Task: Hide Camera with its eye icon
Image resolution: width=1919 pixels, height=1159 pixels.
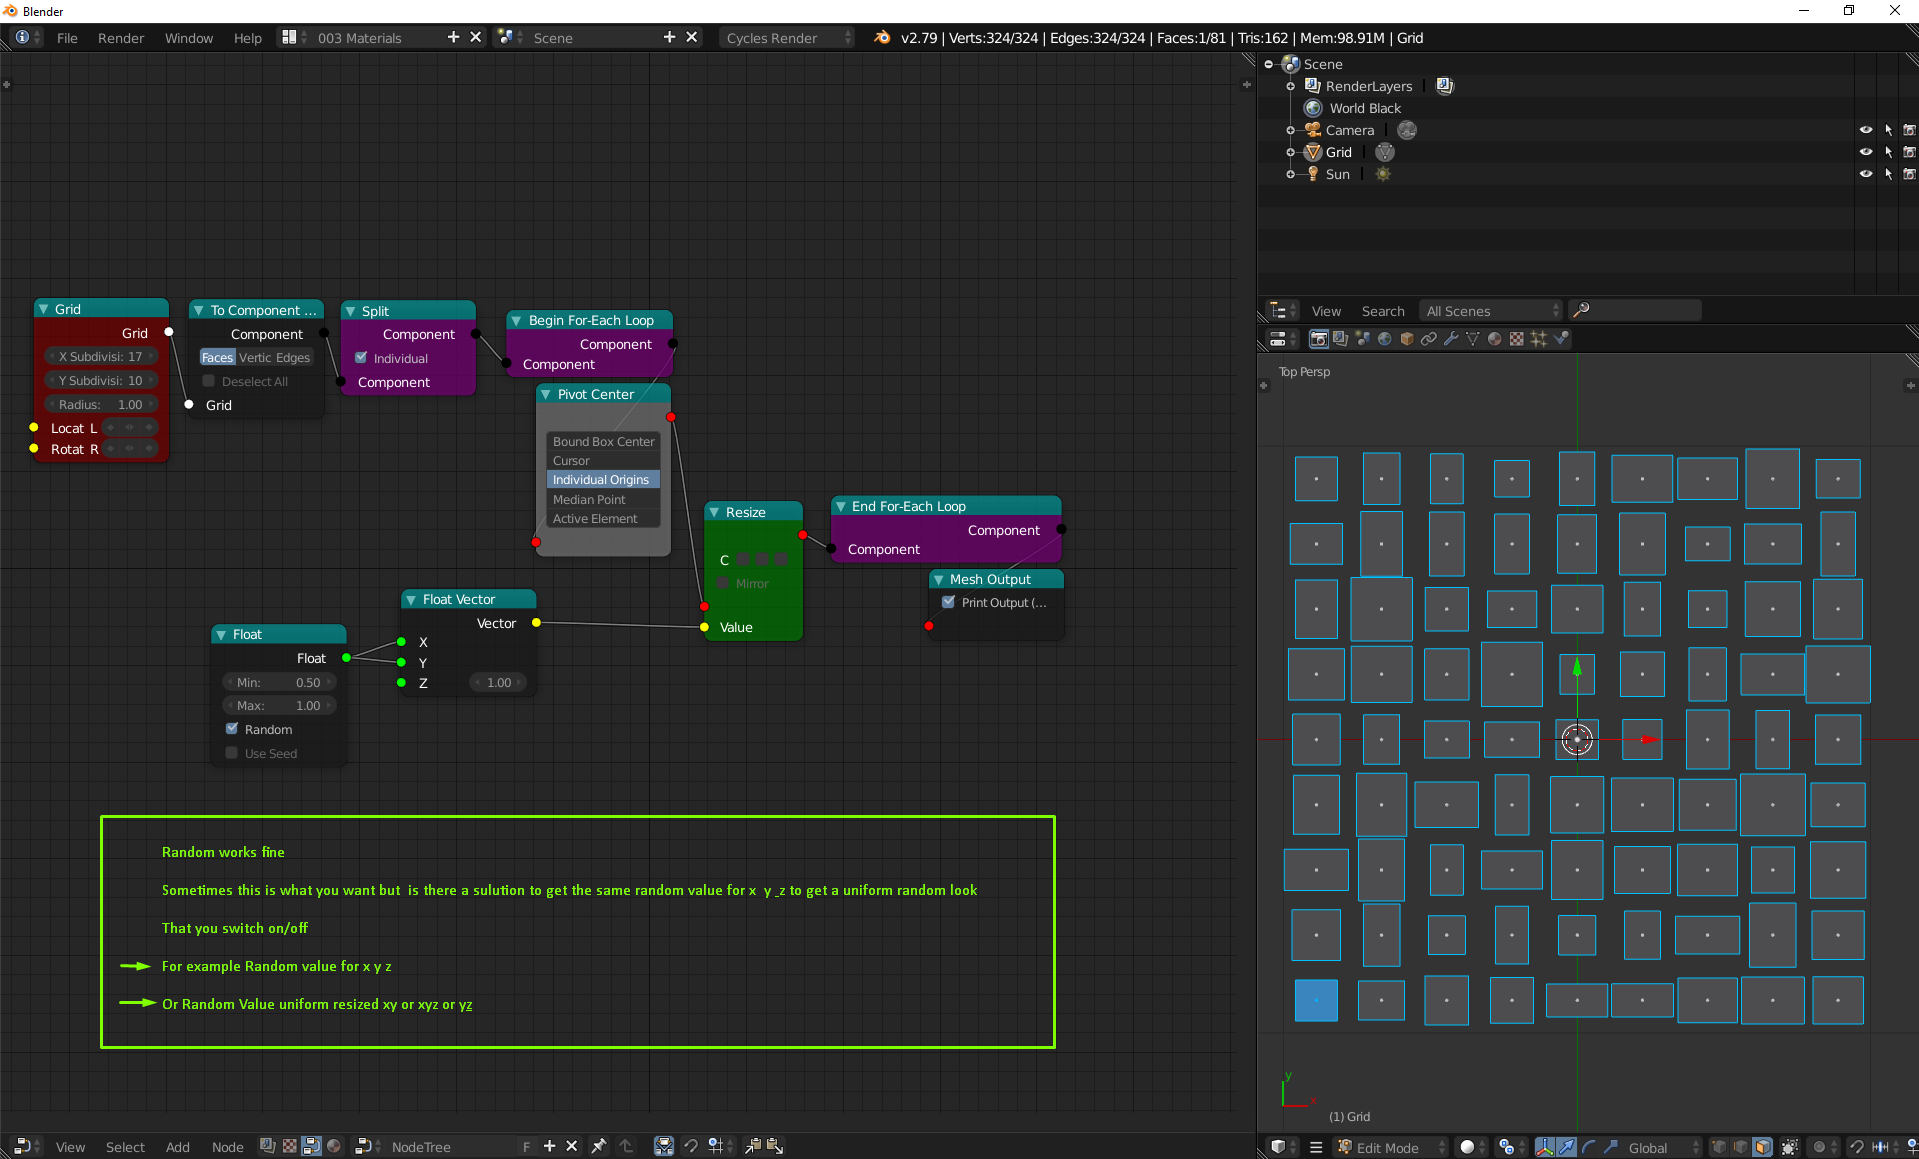Action: pos(1866,130)
